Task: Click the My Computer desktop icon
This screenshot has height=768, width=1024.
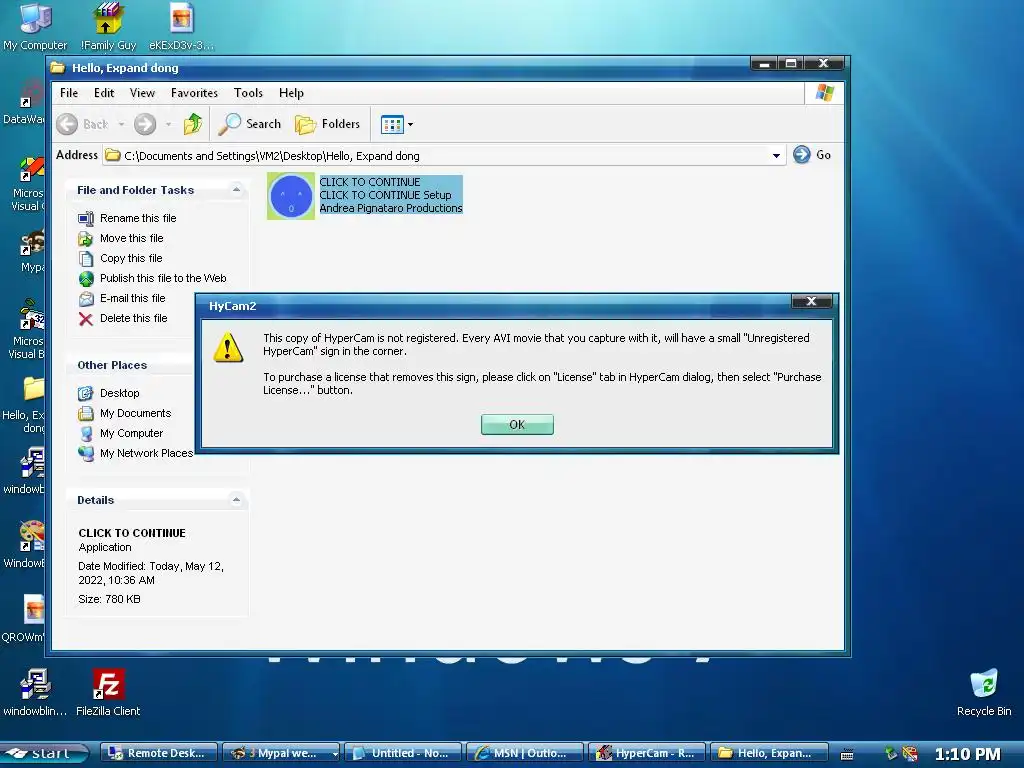Action: (x=35, y=26)
